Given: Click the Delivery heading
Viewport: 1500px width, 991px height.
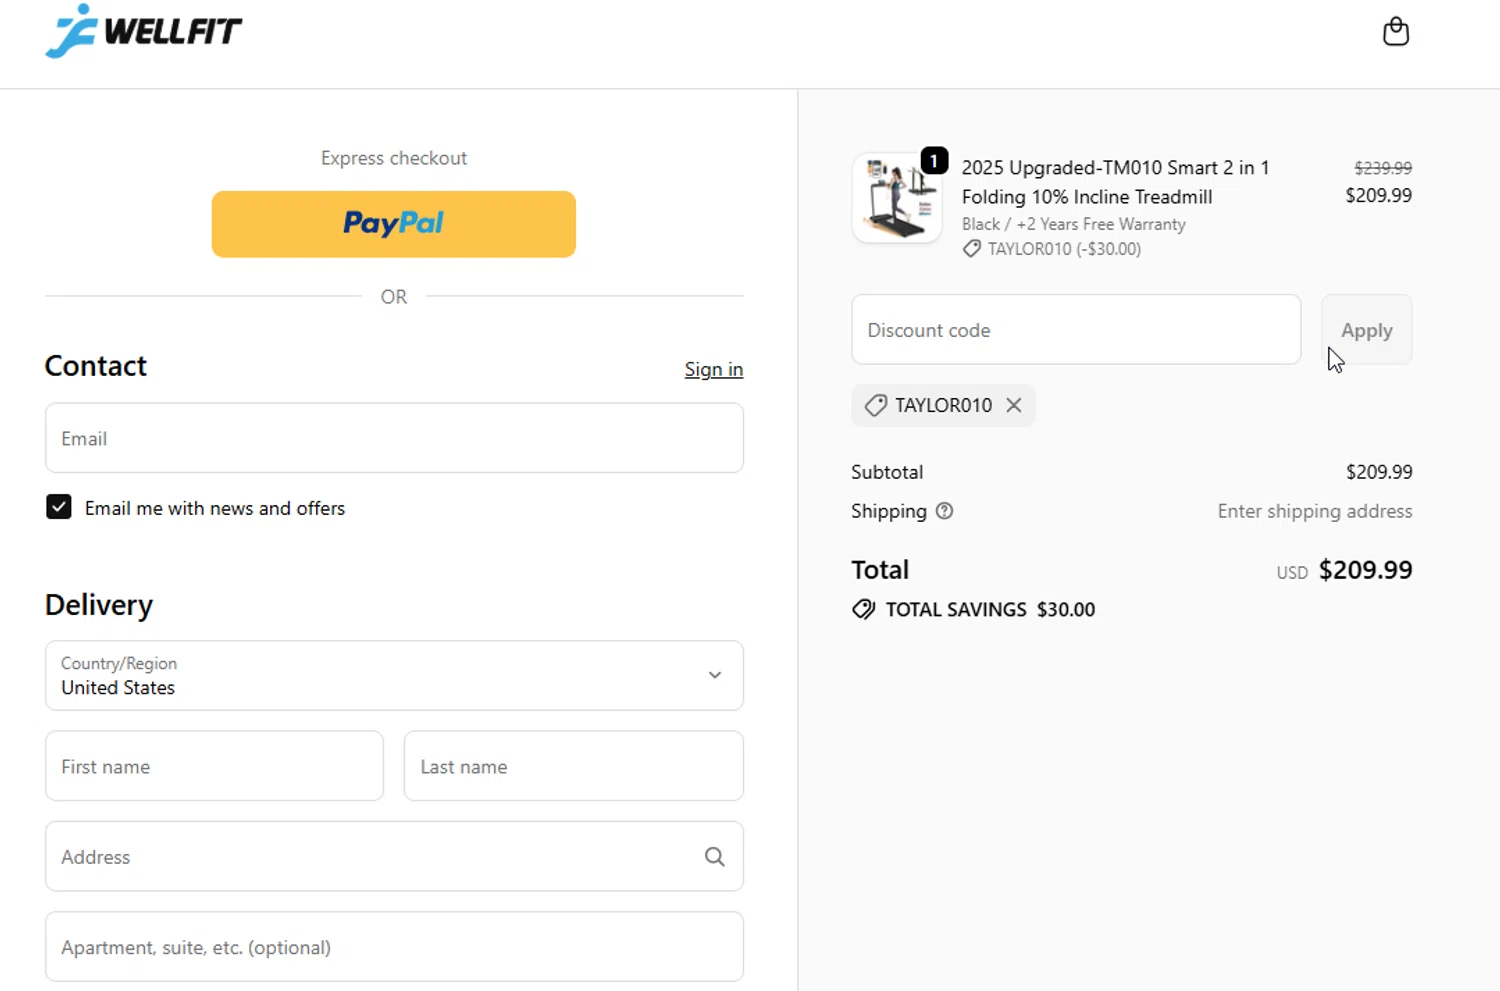Looking at the screenshot, I should 99,605.
